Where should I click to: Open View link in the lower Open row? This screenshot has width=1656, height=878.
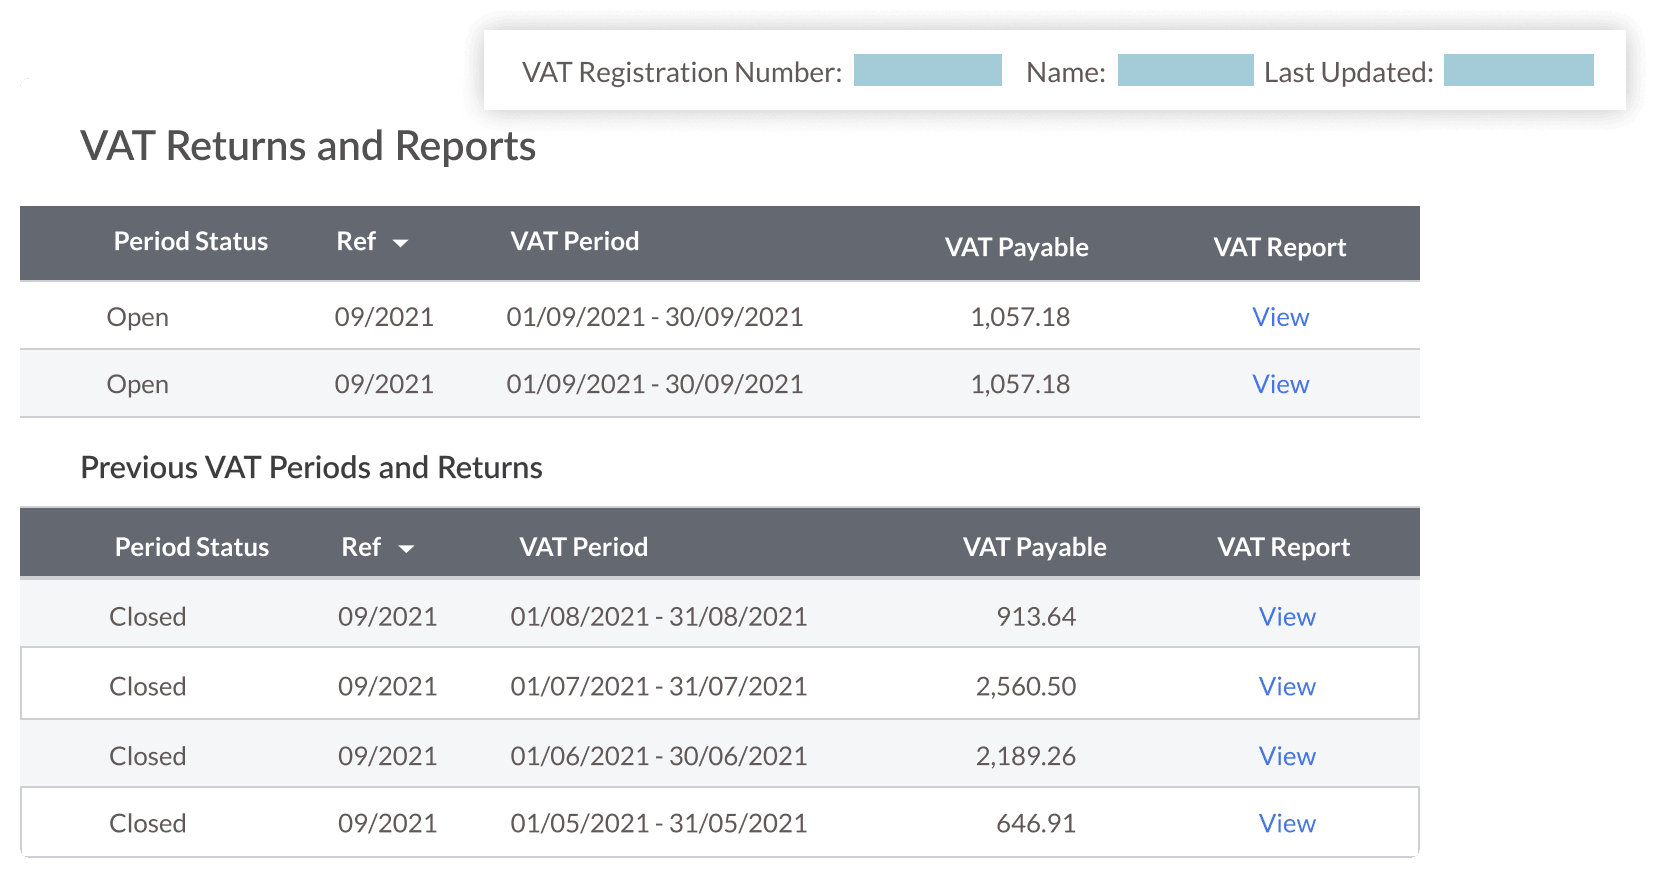[x=1281, y=385]
